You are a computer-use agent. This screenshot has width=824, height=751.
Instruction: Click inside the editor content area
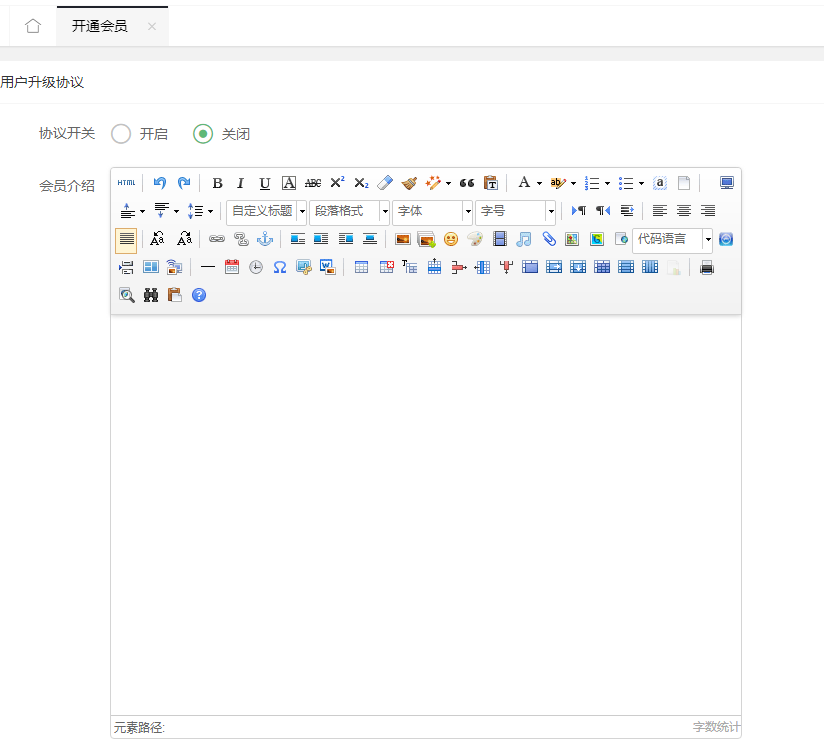pos(426,515)
